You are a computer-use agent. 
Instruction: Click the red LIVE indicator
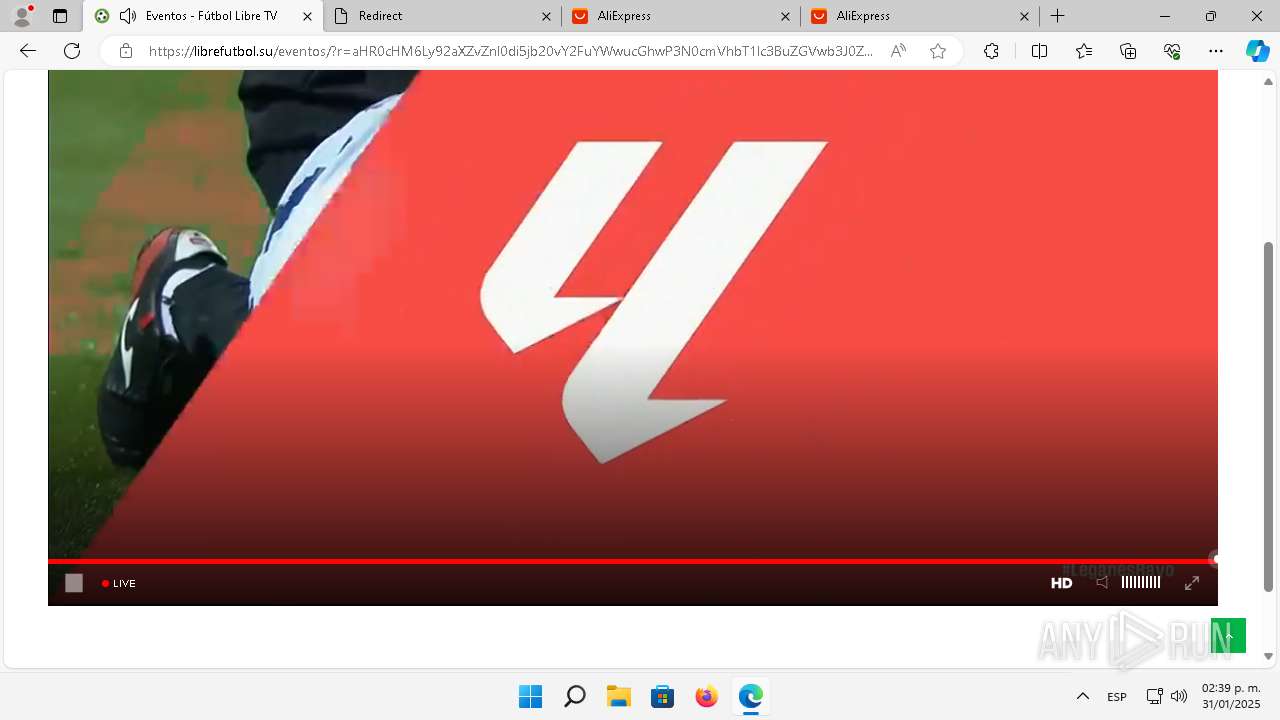pos(119,583)
